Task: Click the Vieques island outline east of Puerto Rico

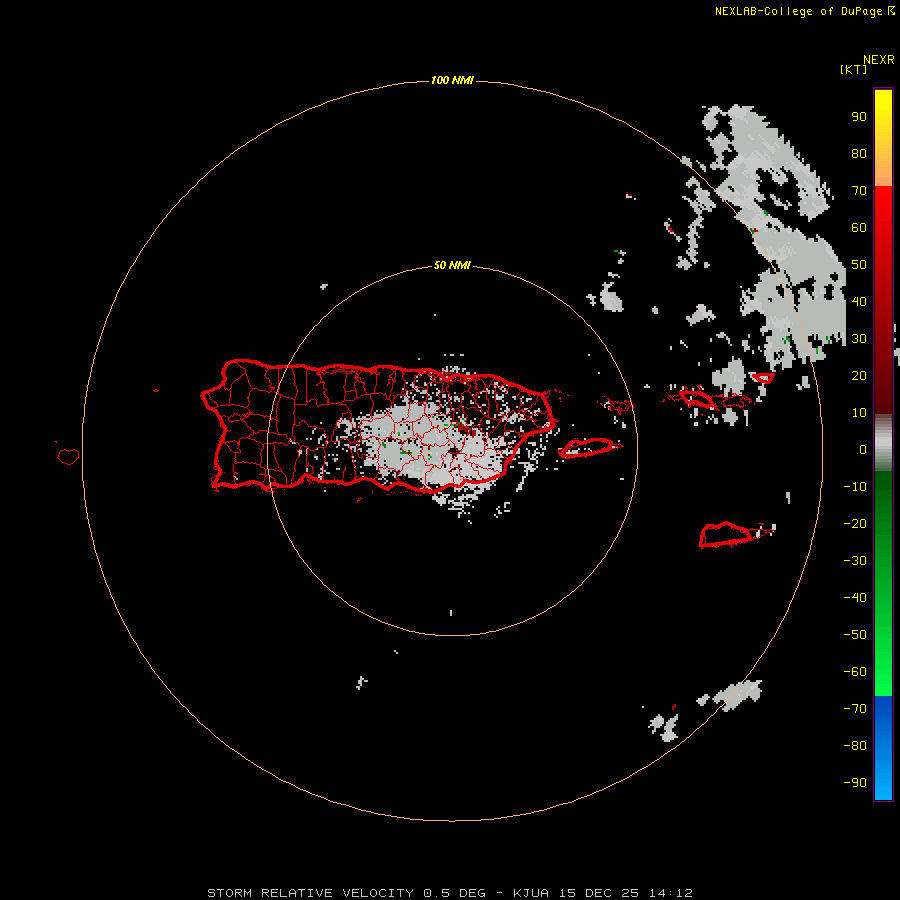Action: click(x=587, y=447)
